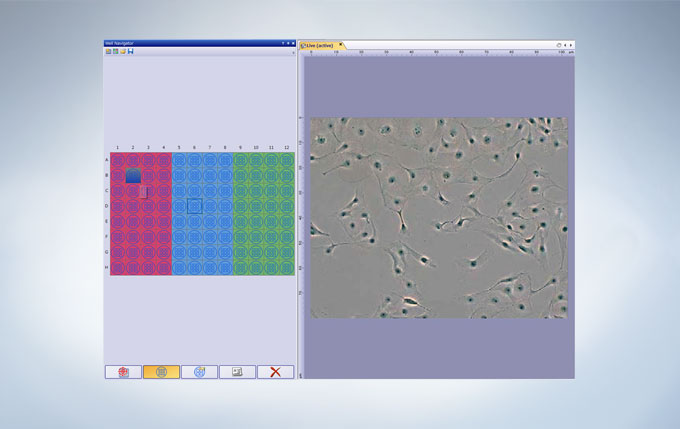Viewport: 680px width, 429px height.
Task: Click the live cell microscopy image
Action: [438, 217]
